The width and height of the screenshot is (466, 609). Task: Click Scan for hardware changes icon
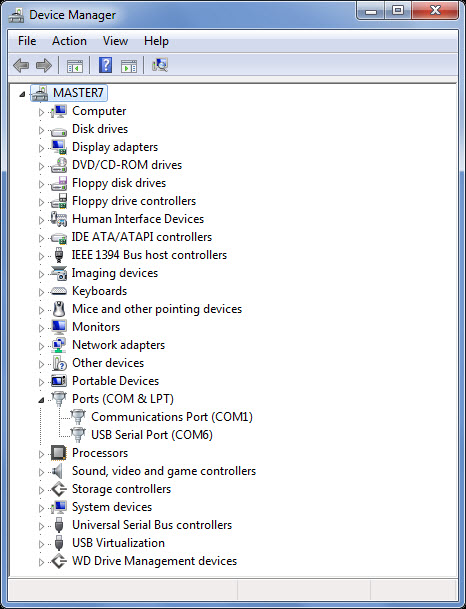point(160,65)
